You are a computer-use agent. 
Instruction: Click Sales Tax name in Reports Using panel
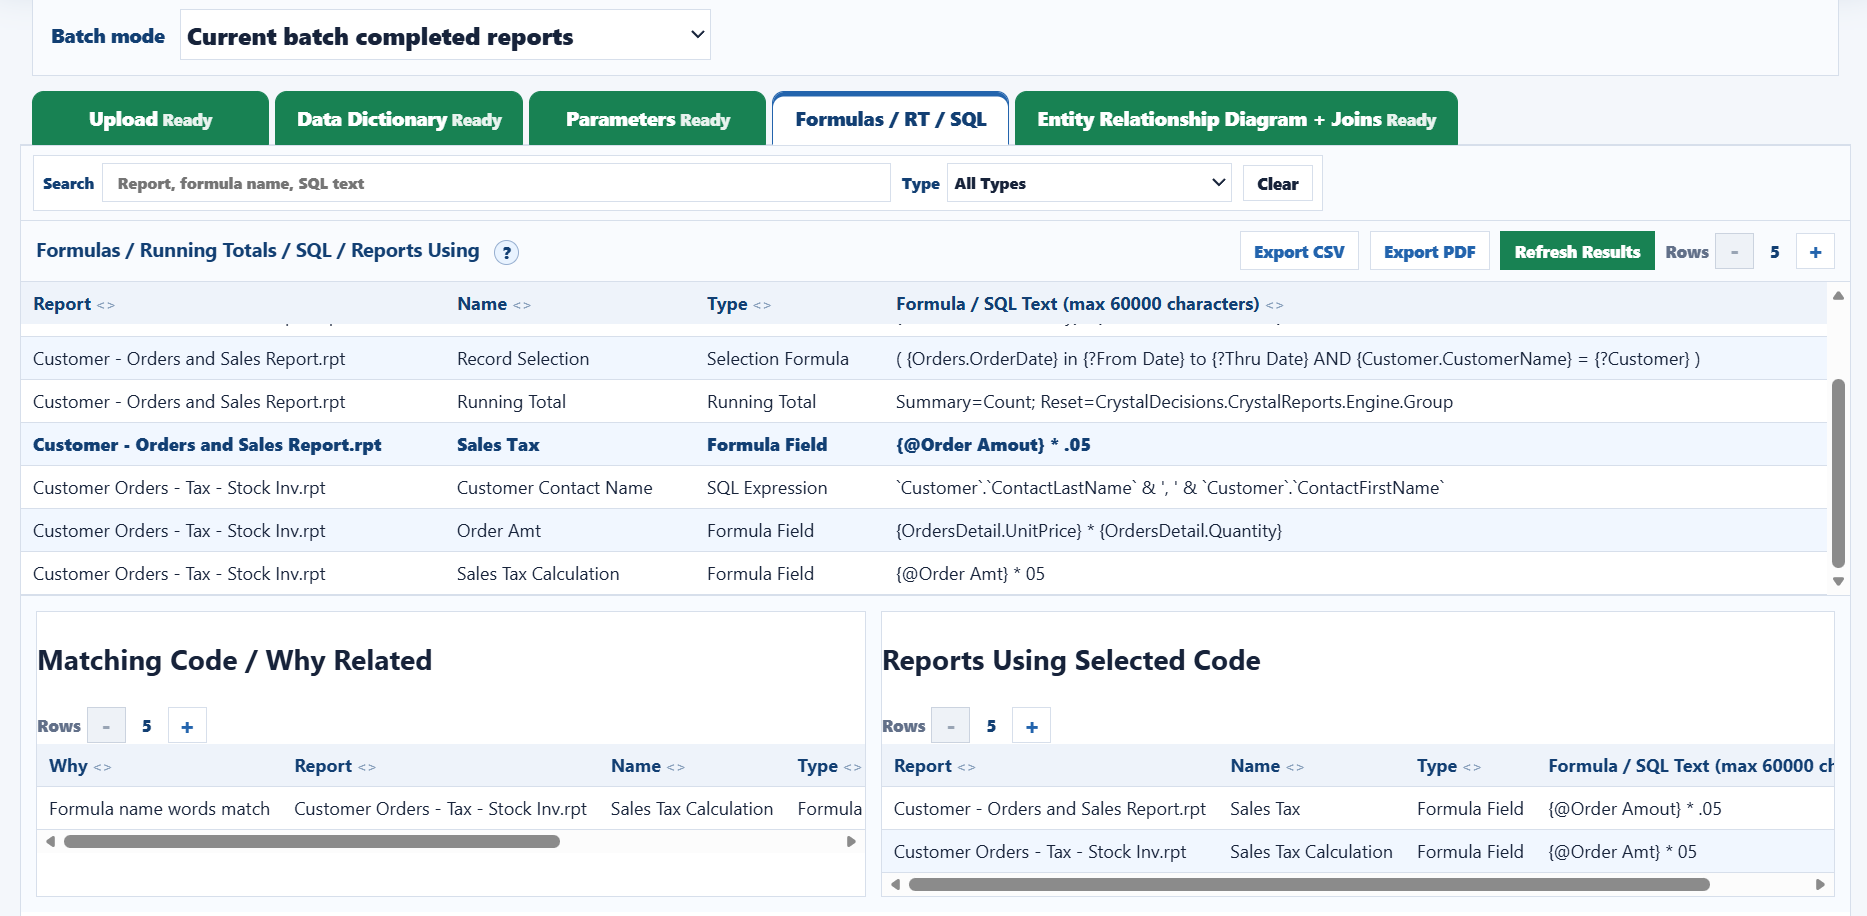[1265, 808]
